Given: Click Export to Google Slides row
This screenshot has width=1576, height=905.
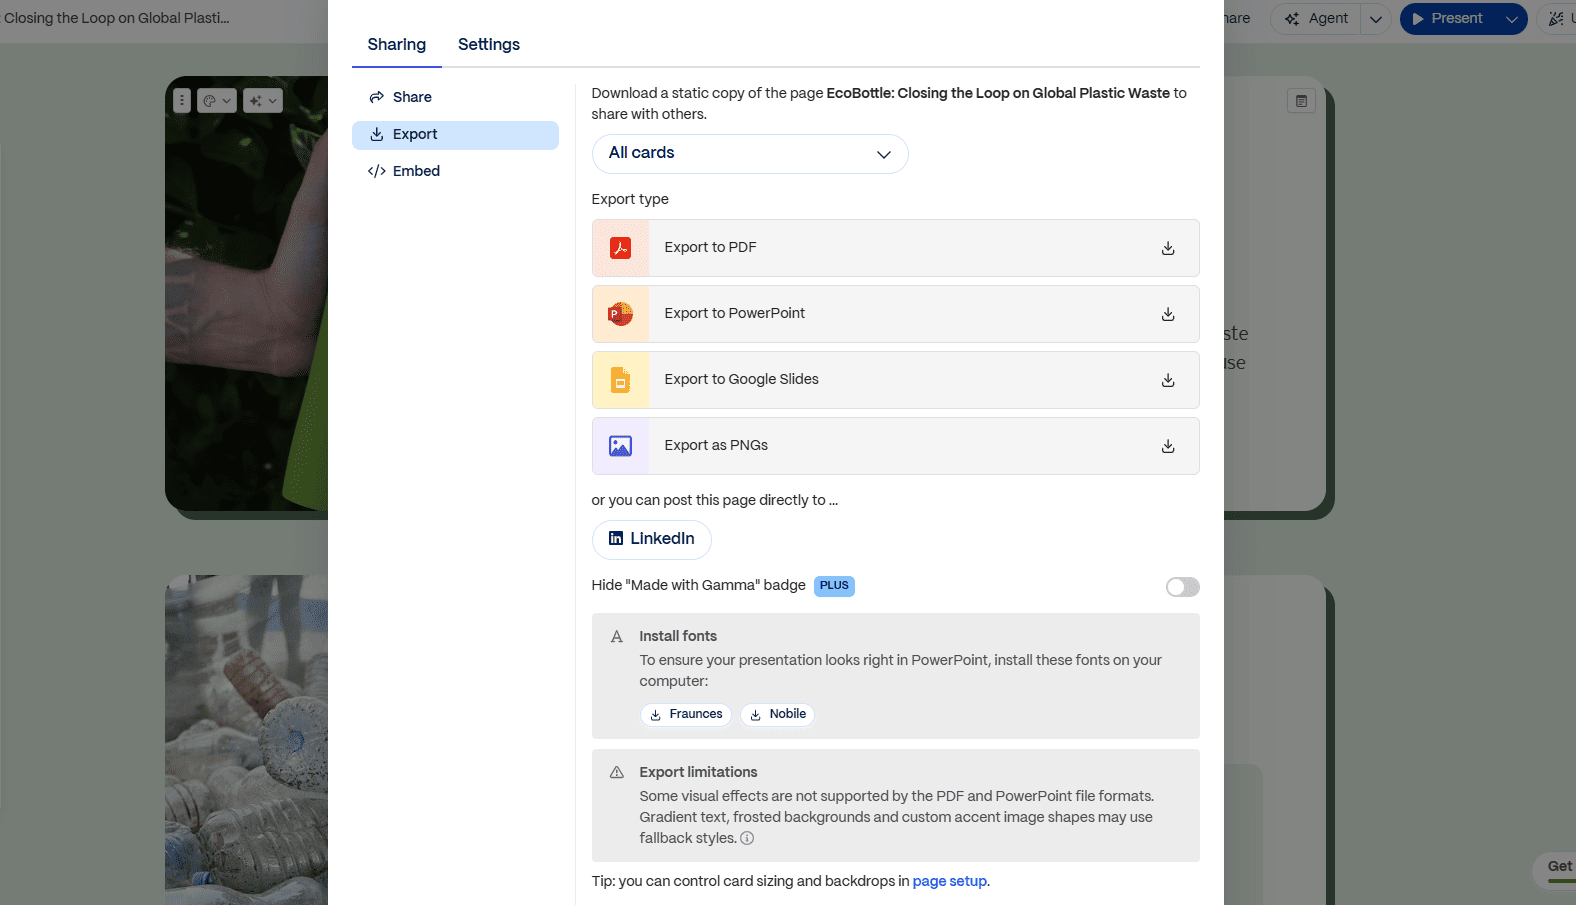Looking at the screenshot, I should point(895,380).
